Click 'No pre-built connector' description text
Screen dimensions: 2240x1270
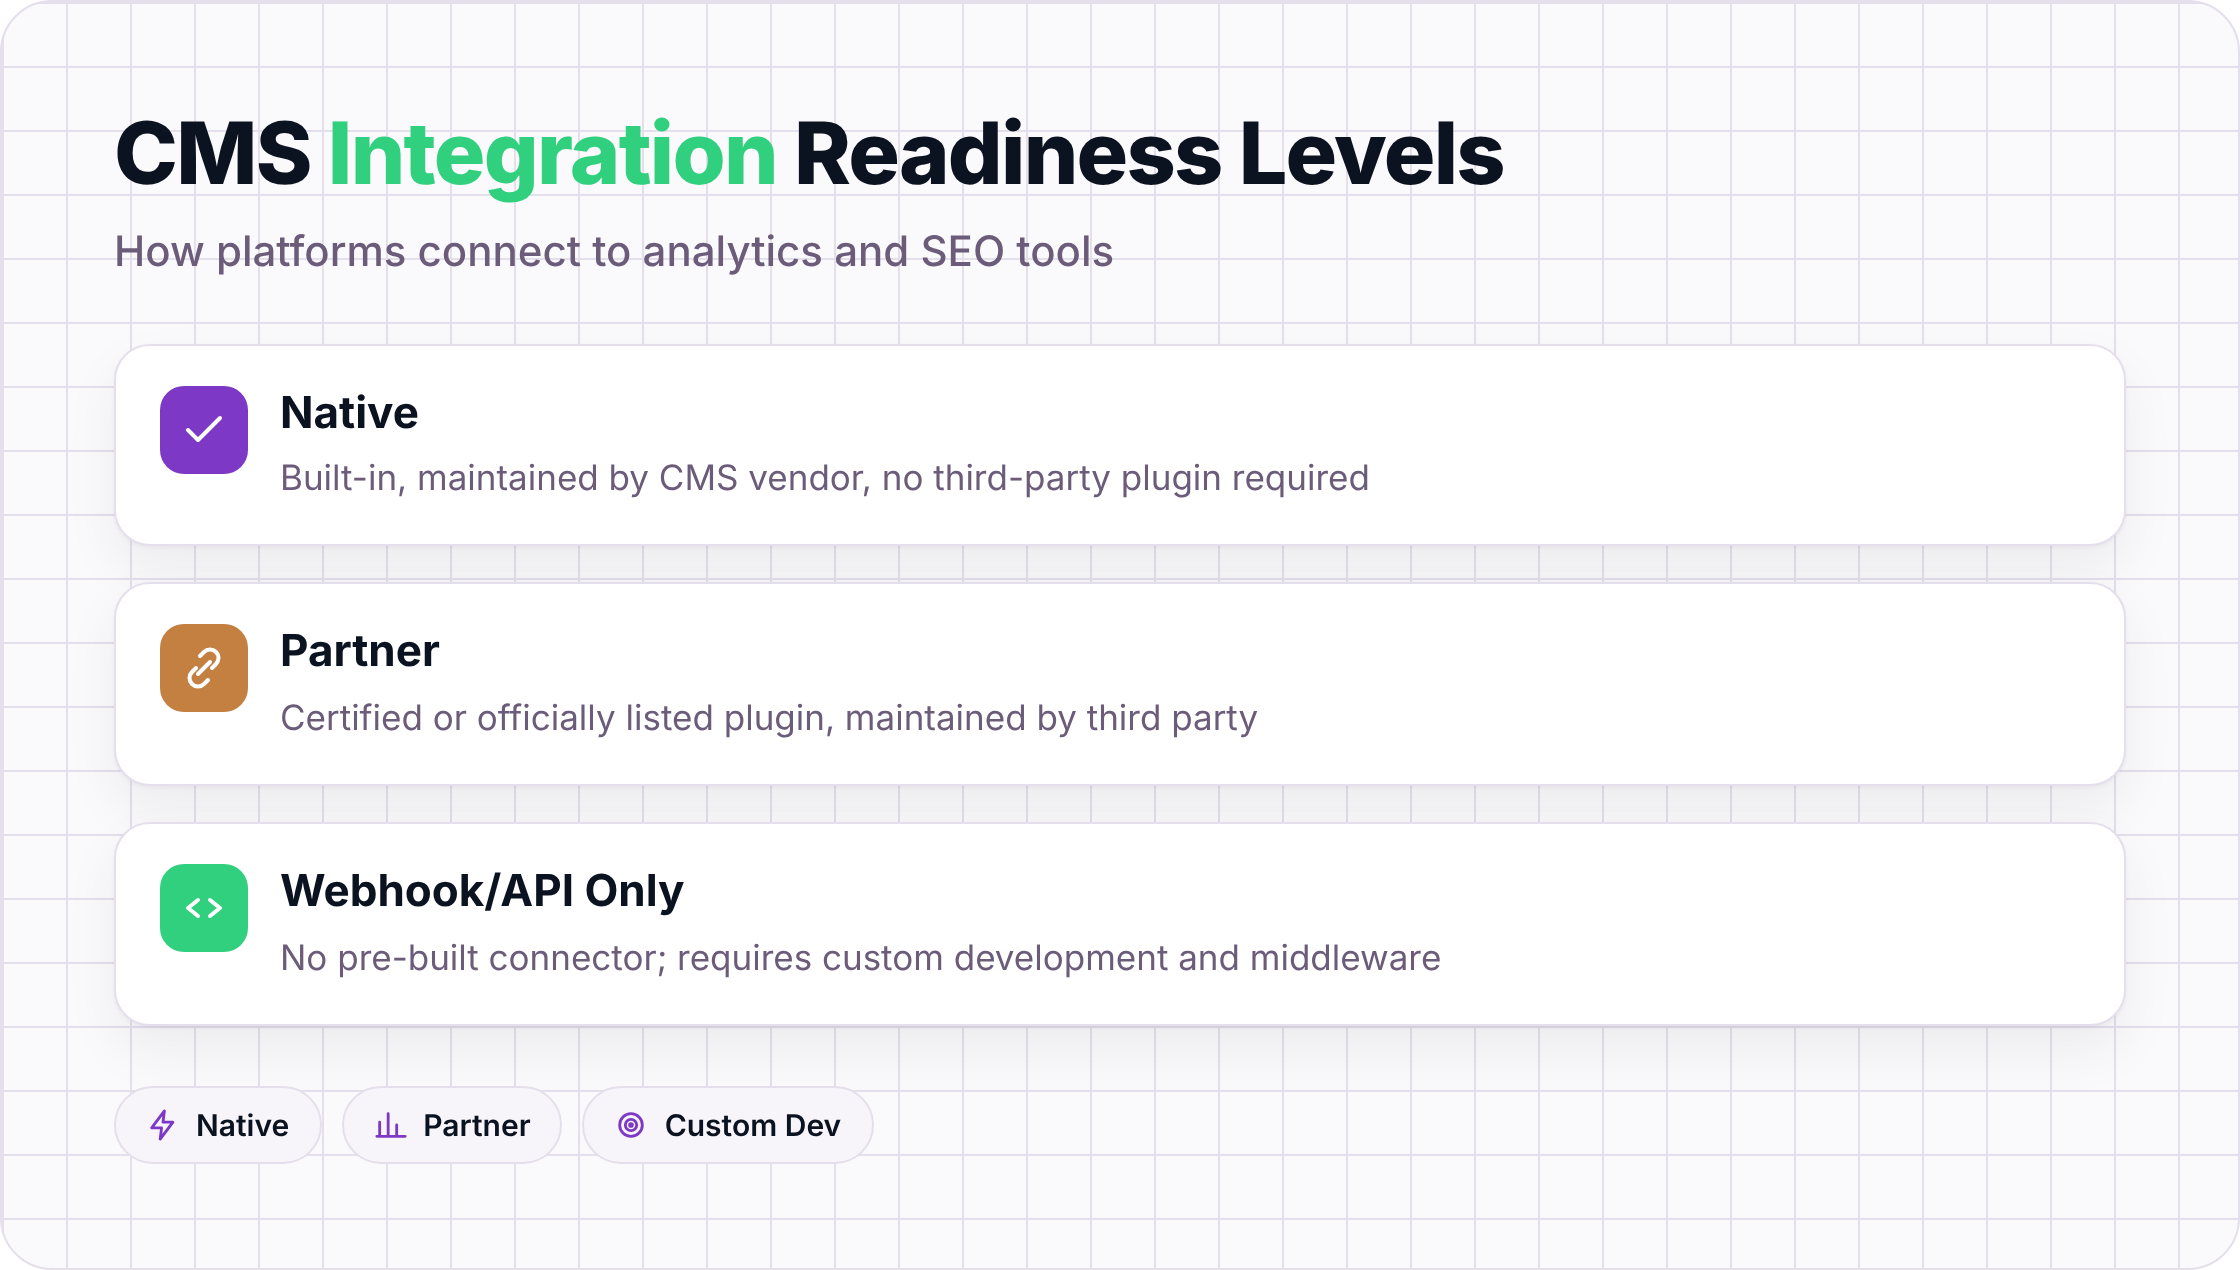click(860, 958)
